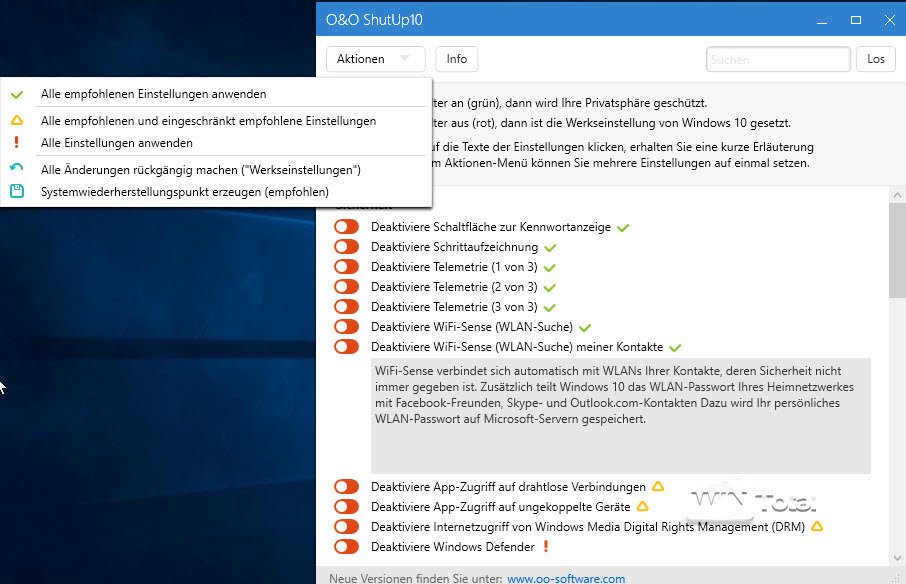Toggle Deaktiviere Schaltfläche zur Kennwortanzeige switch

347,226
